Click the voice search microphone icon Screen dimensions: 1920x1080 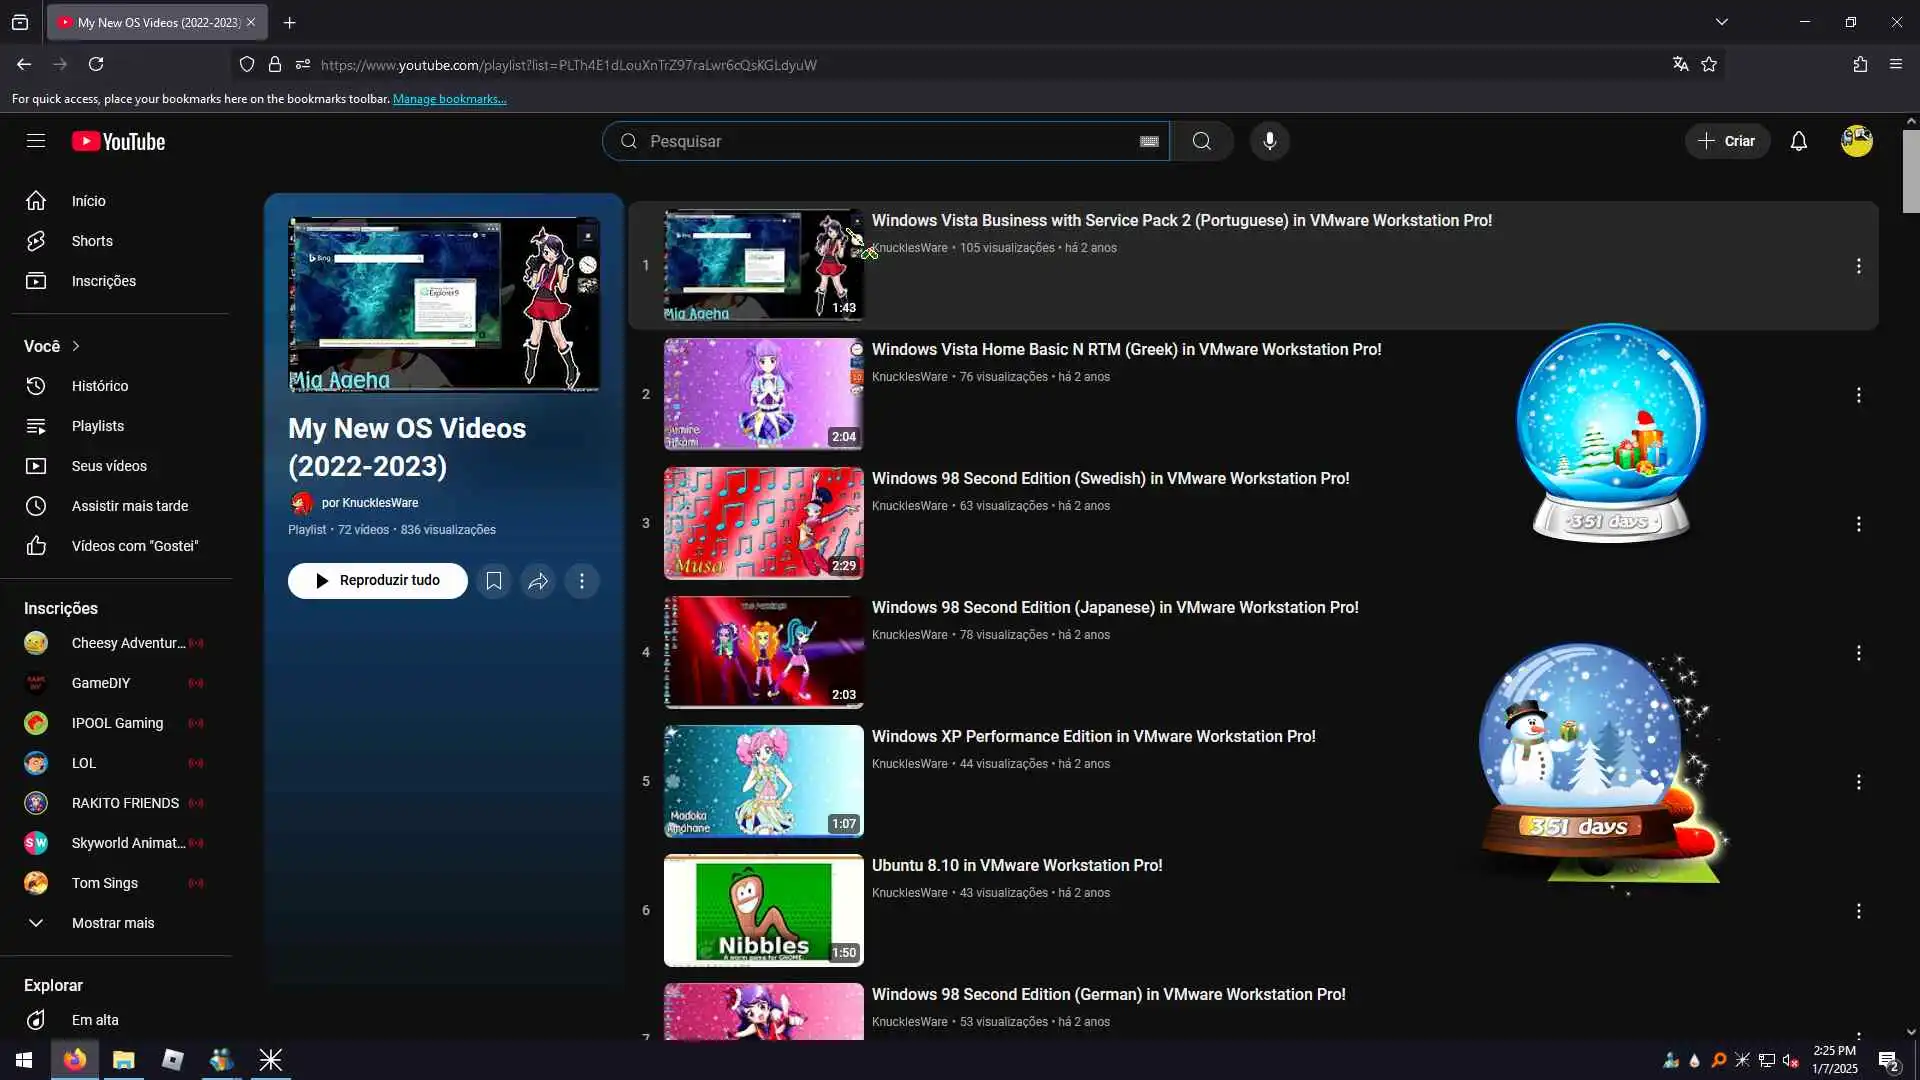point(1269,141)
